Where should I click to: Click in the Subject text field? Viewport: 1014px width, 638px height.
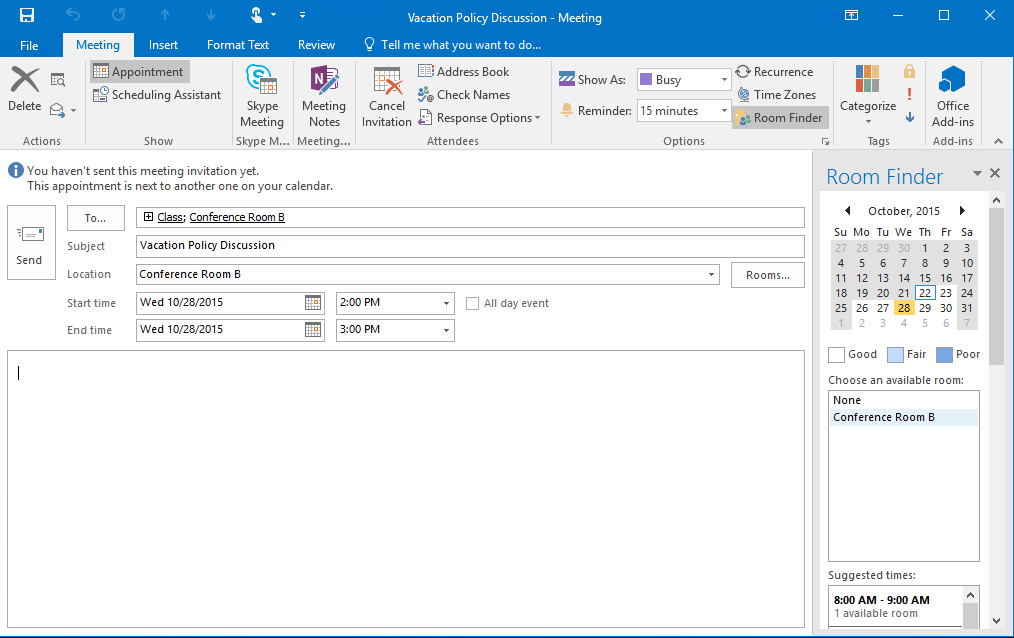tap(470, 246)
